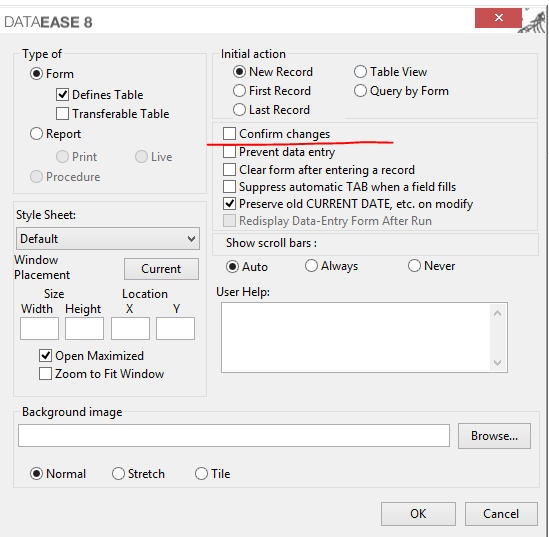Close the DataEase 8 dialog
The width and height of the screenshot is (549, 537).
point(498,18)
